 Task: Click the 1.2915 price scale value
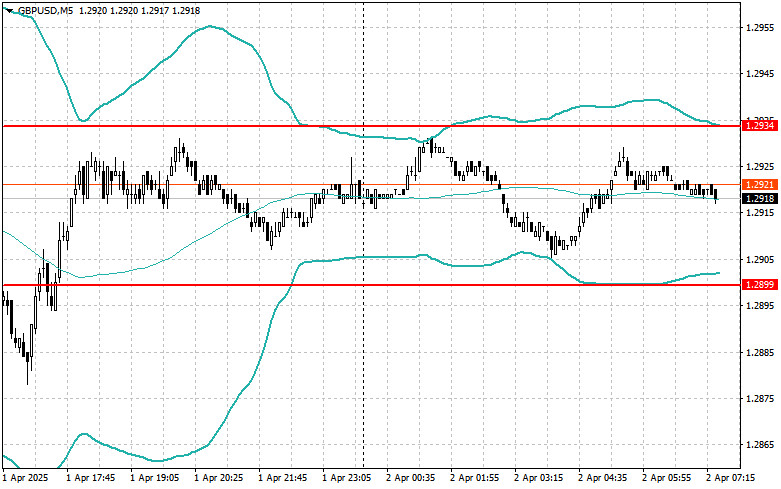[761, 213]
